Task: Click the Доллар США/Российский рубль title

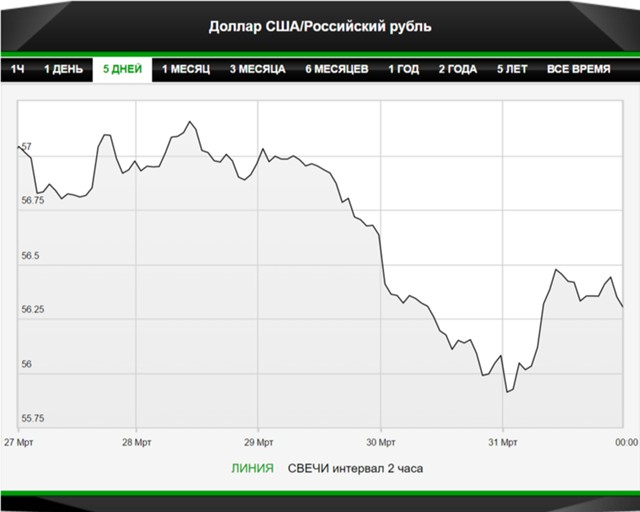Action: pyautogui.click(x=320, y=26)
